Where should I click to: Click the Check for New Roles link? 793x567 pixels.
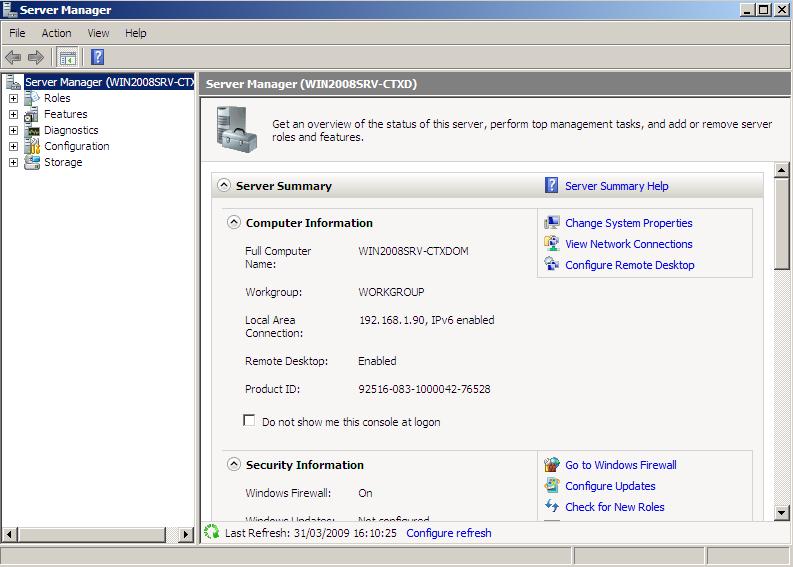(x=614, y=507)
